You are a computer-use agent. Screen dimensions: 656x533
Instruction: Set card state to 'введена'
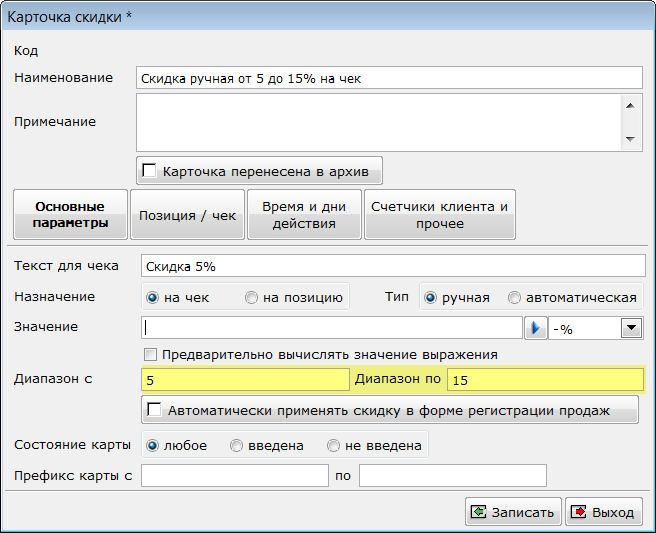(236, 446)
